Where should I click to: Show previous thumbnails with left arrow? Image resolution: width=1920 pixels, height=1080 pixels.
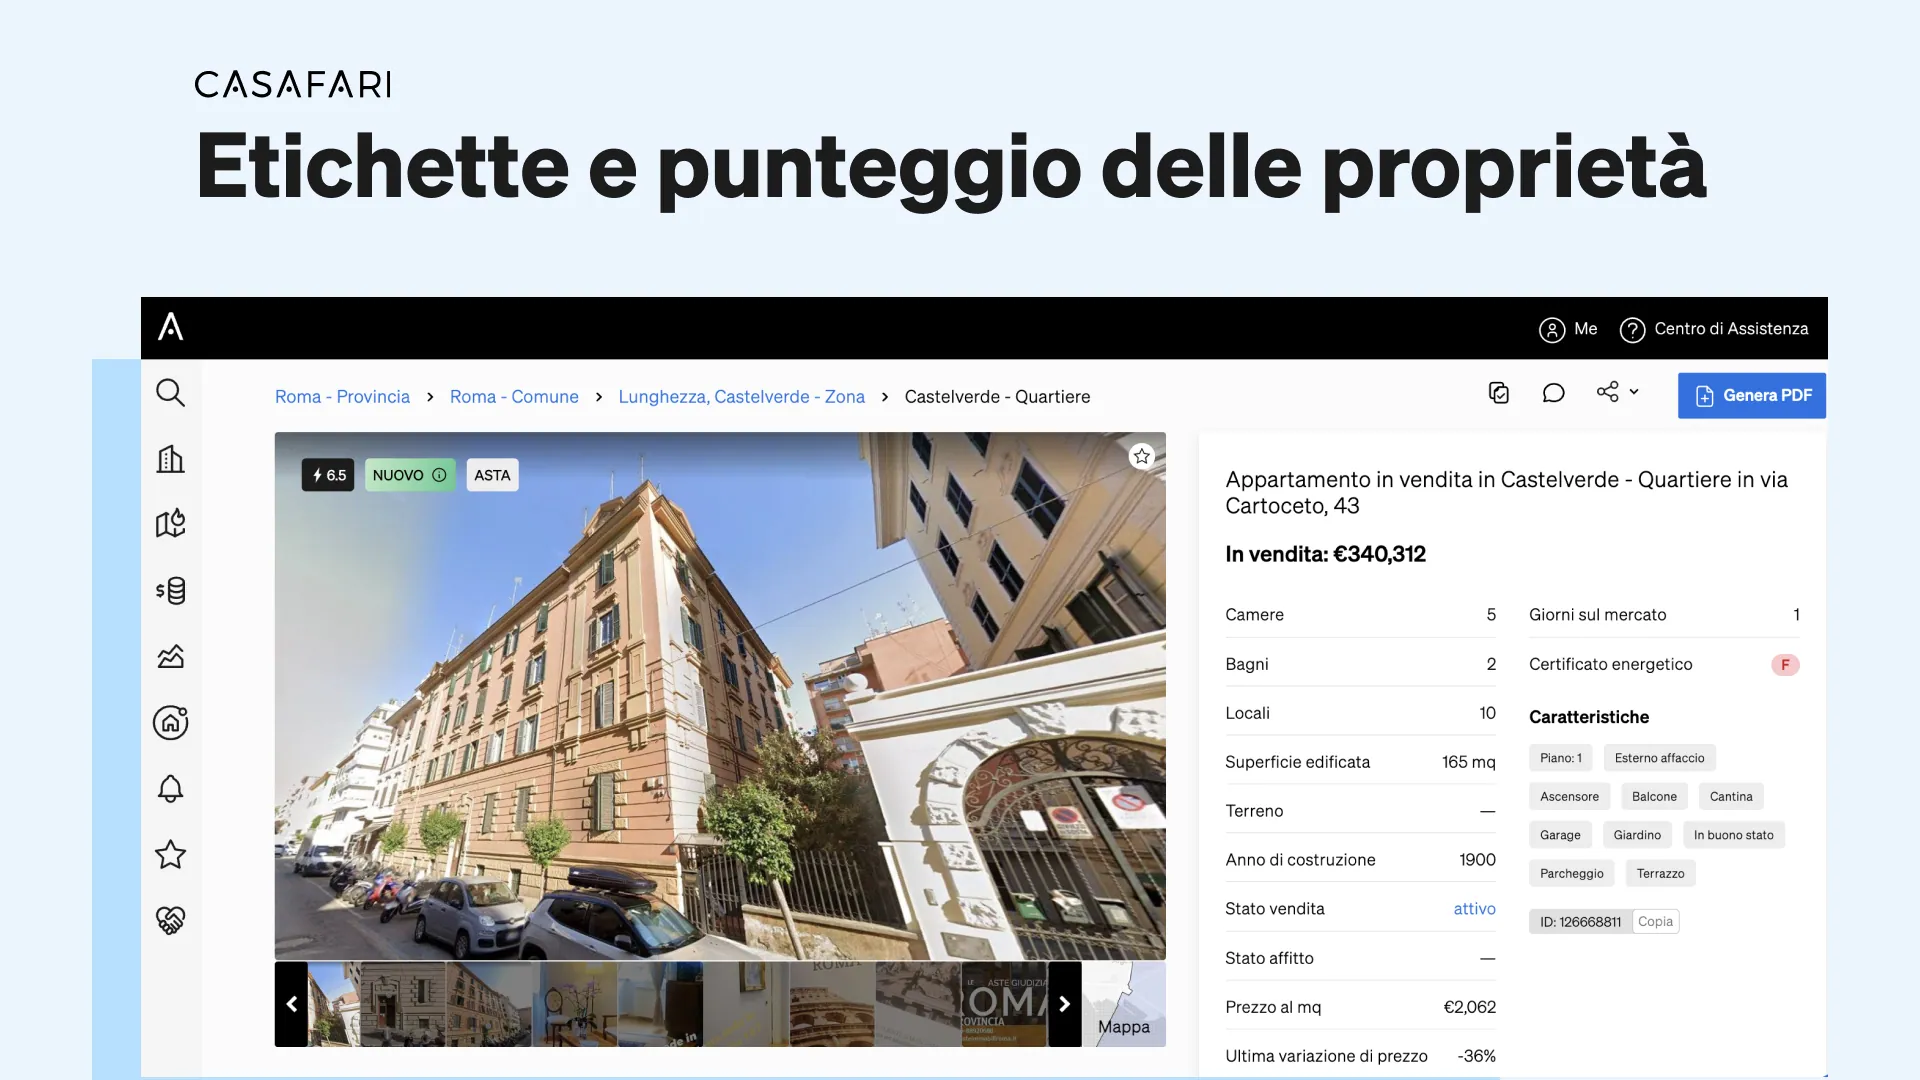coord(291,1004)
